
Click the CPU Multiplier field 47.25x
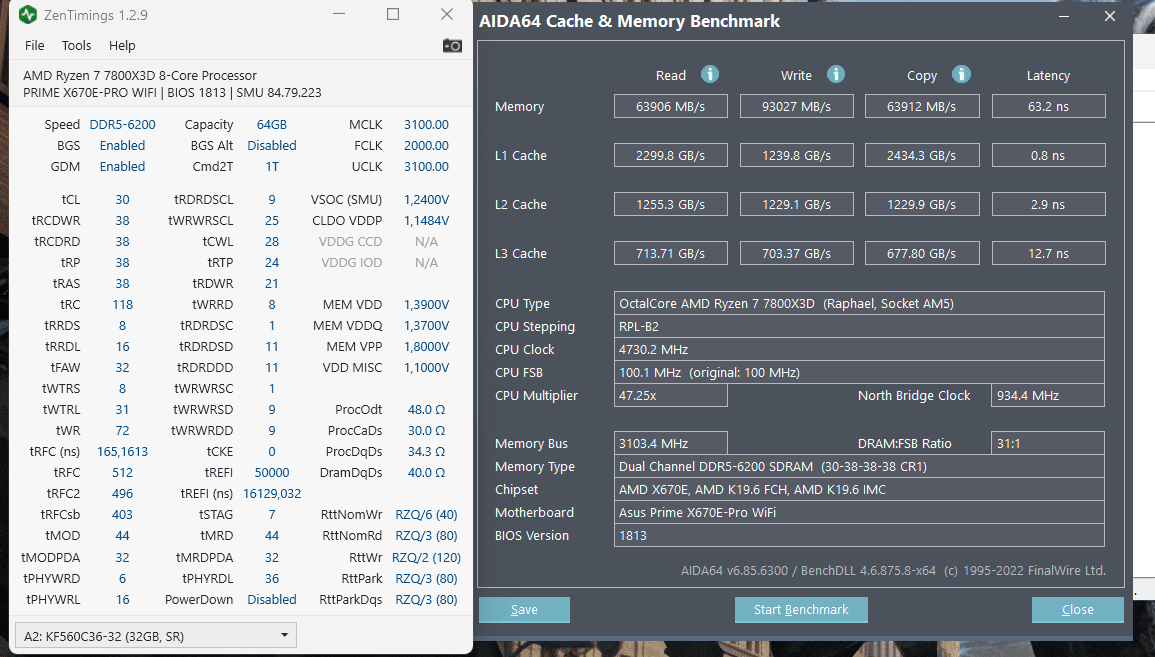point(670,396)
